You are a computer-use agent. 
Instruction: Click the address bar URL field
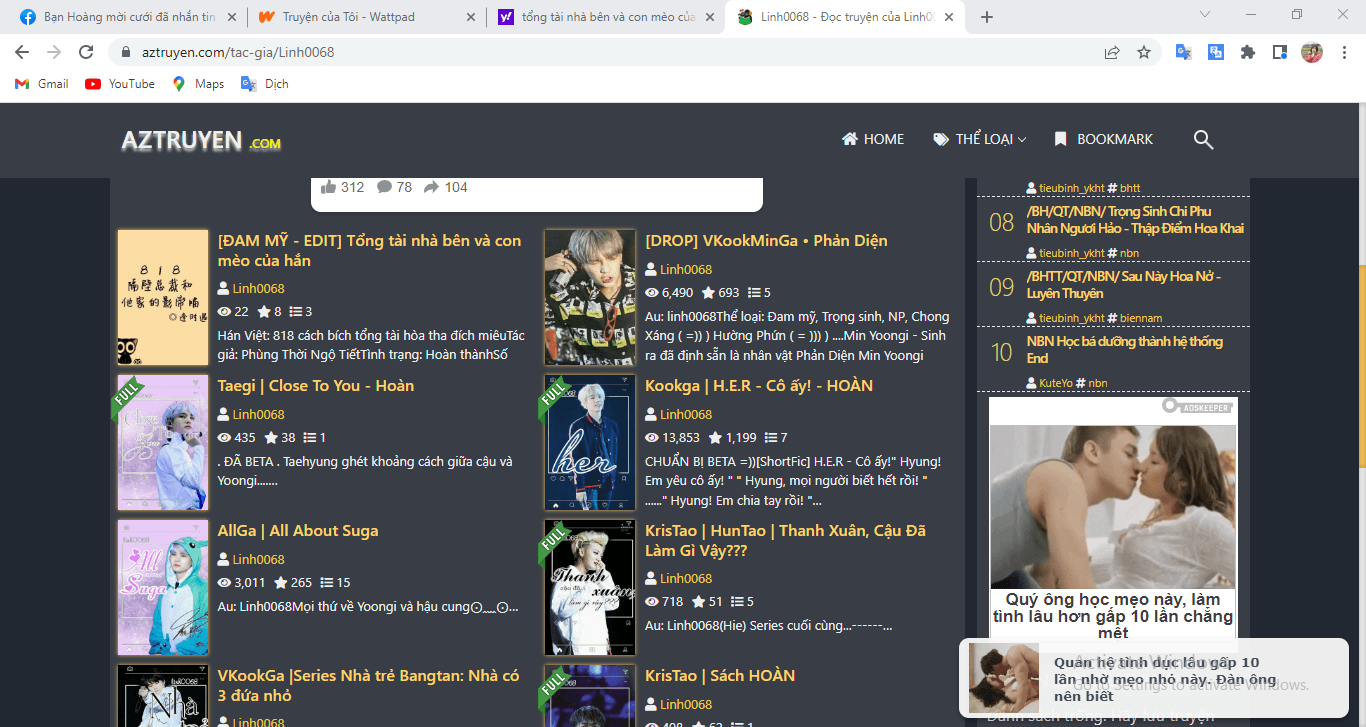pyautogui.click(x=600, y=53)
